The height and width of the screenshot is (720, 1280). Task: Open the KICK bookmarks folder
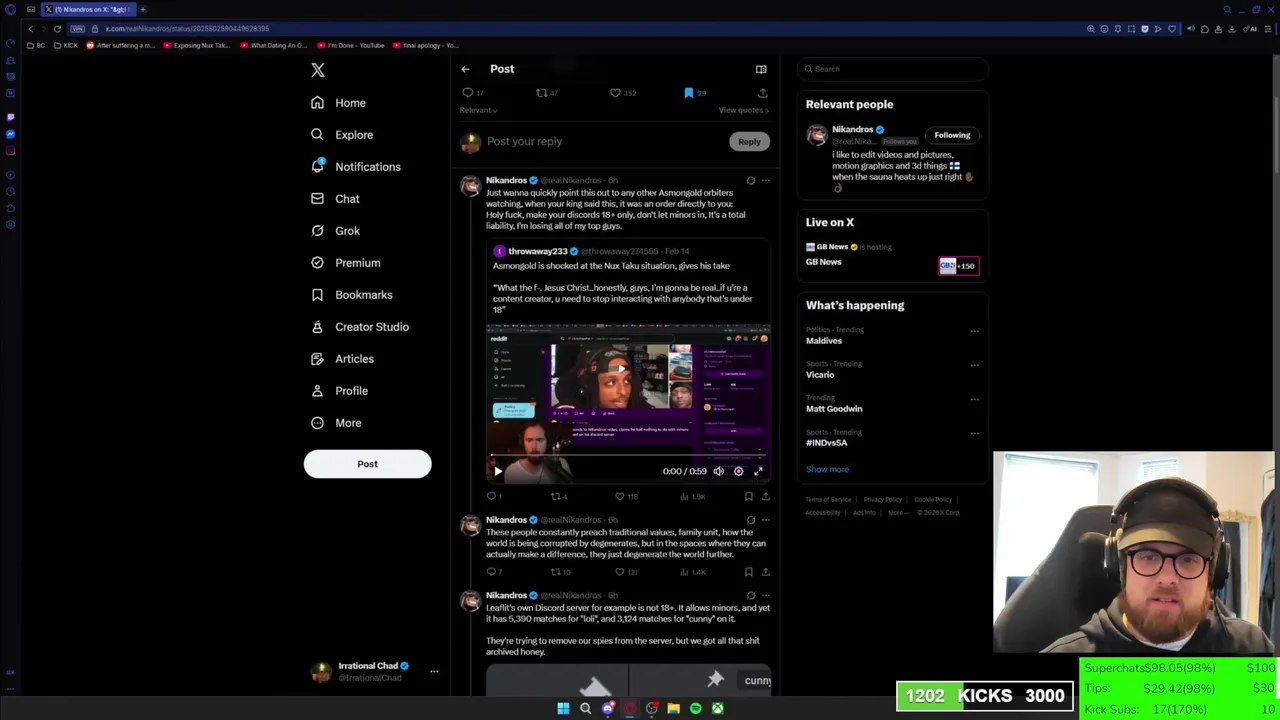[x=66, y=45]
